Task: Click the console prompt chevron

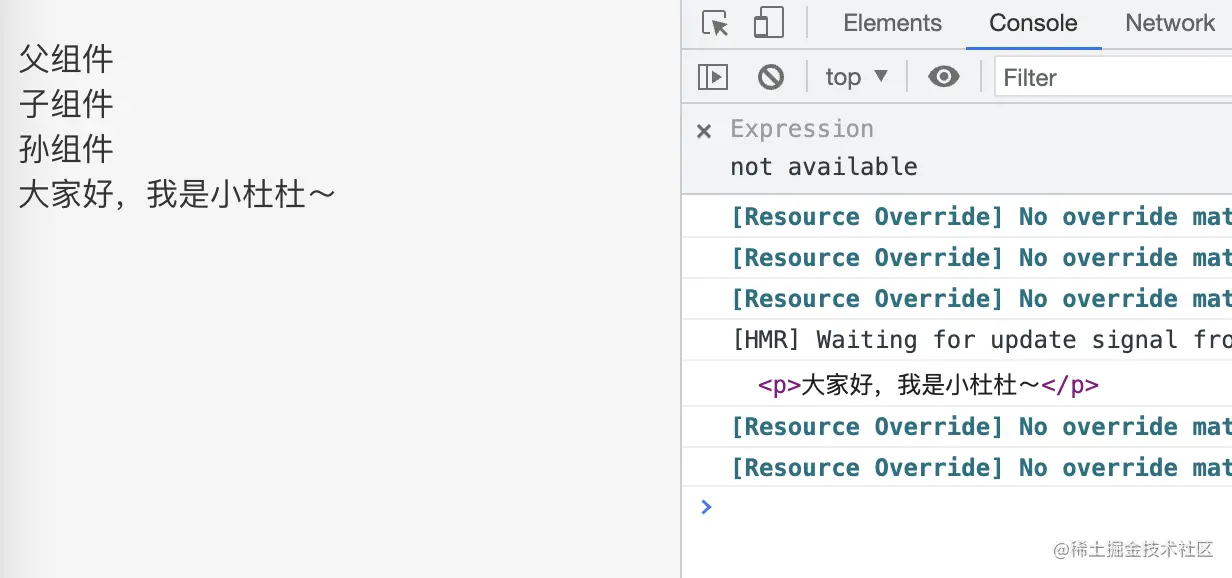Action: tap(706, 507)
